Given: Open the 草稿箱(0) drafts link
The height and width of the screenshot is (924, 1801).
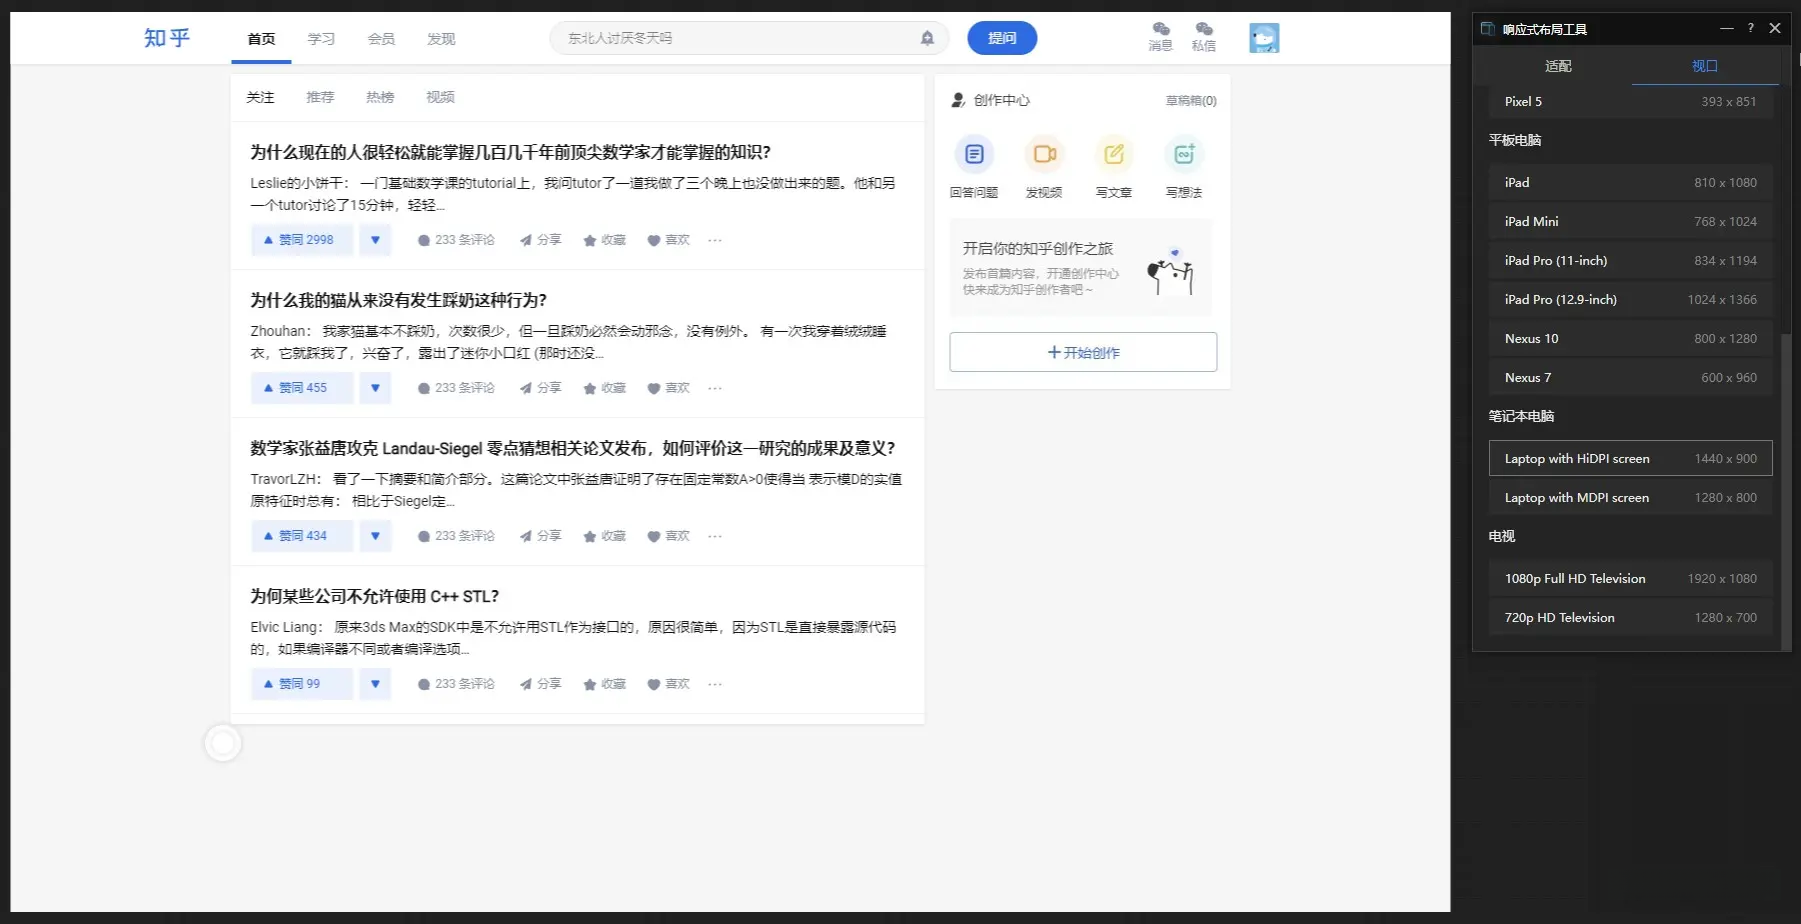Looking at the screenshot, I should [x=1191, y=100].
